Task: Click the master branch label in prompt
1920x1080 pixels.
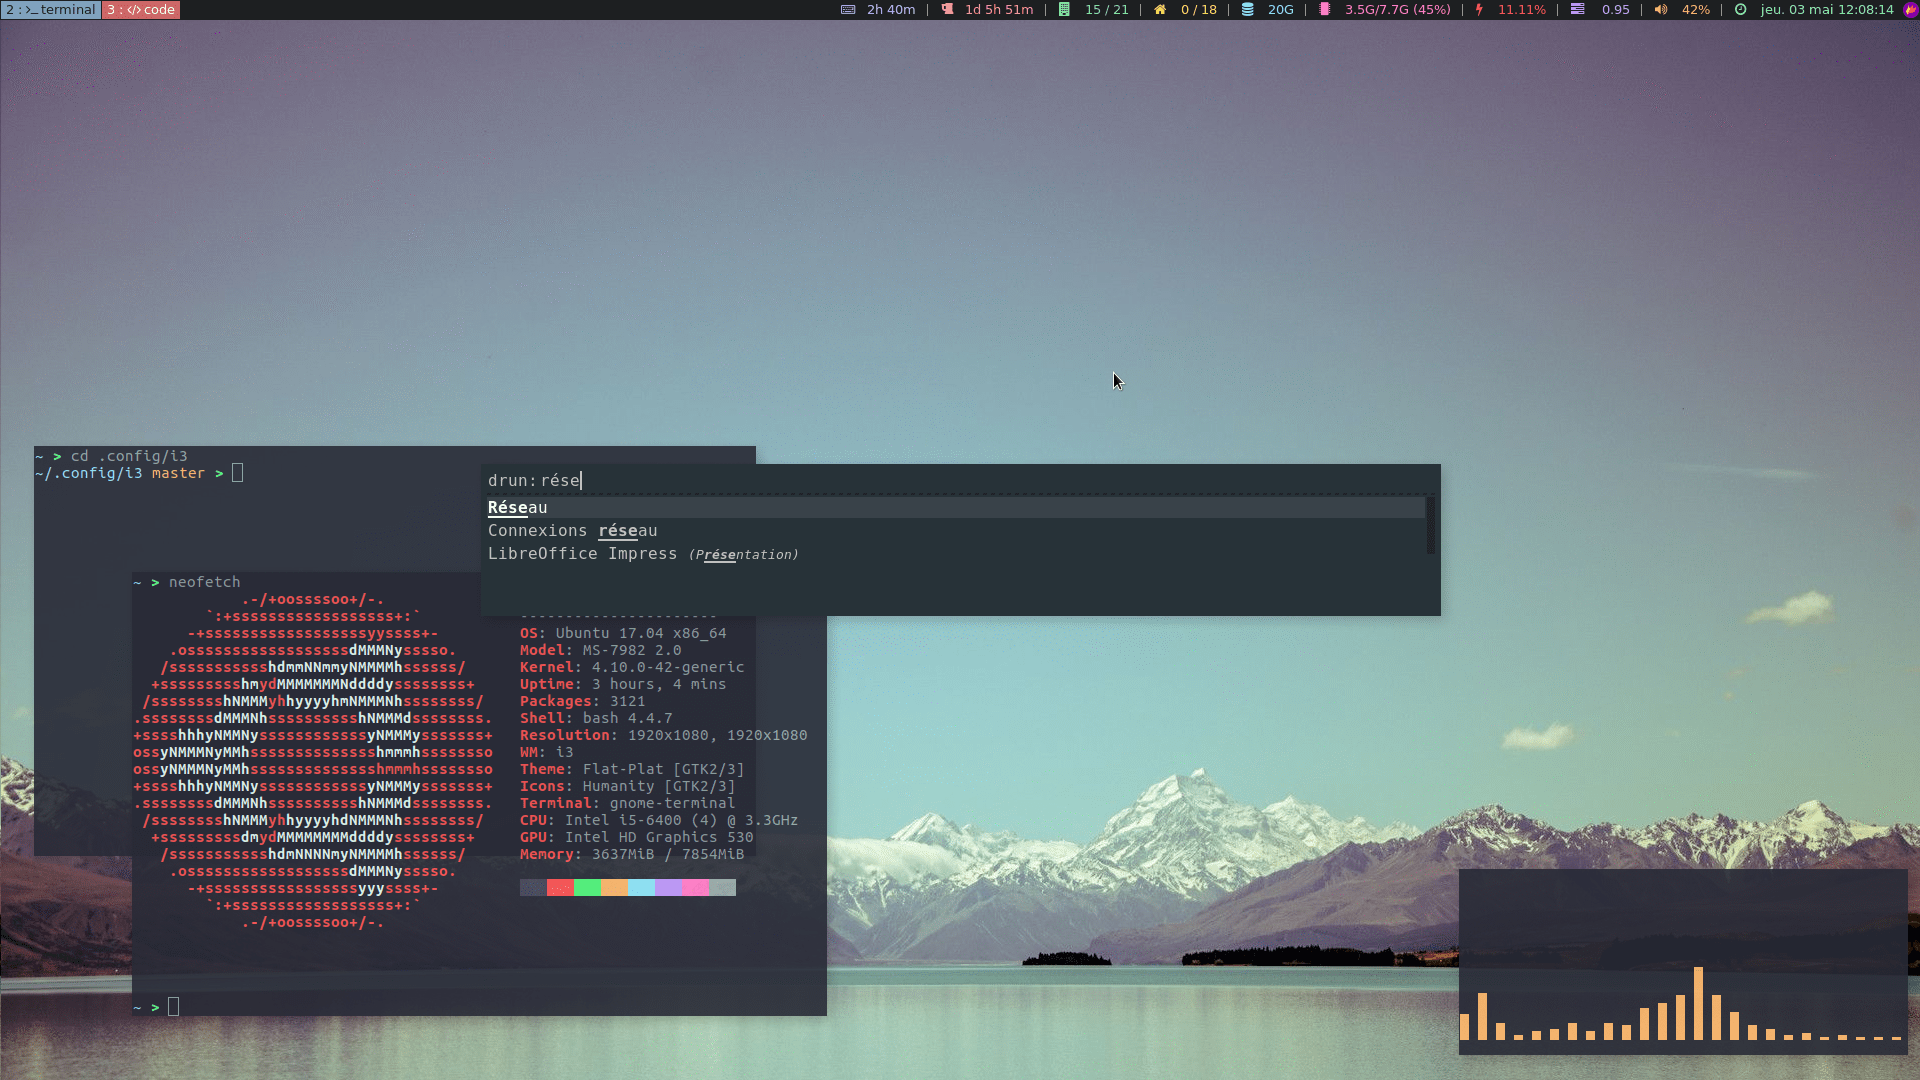Action: (x=178, y=473)
